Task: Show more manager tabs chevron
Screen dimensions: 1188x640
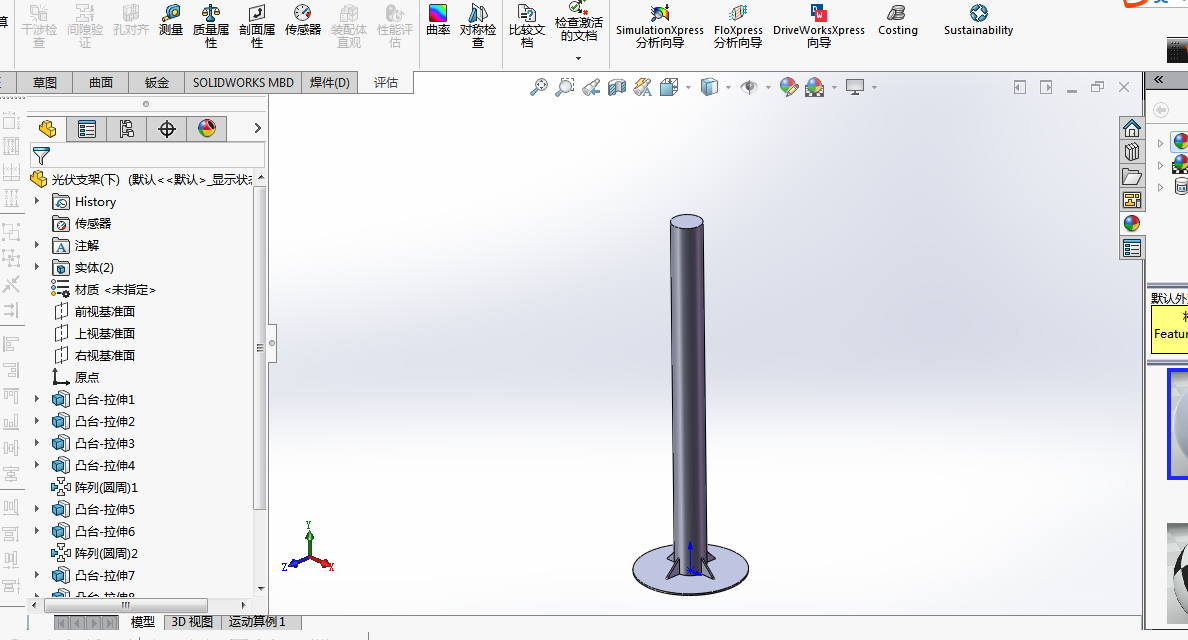Action: coord(258,128)
